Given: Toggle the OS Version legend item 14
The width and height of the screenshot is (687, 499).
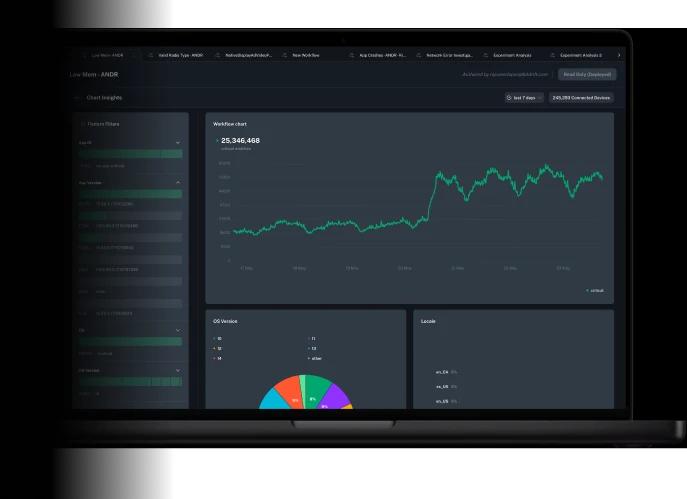Looking at the screenshot, I should [x=217, y=359].
